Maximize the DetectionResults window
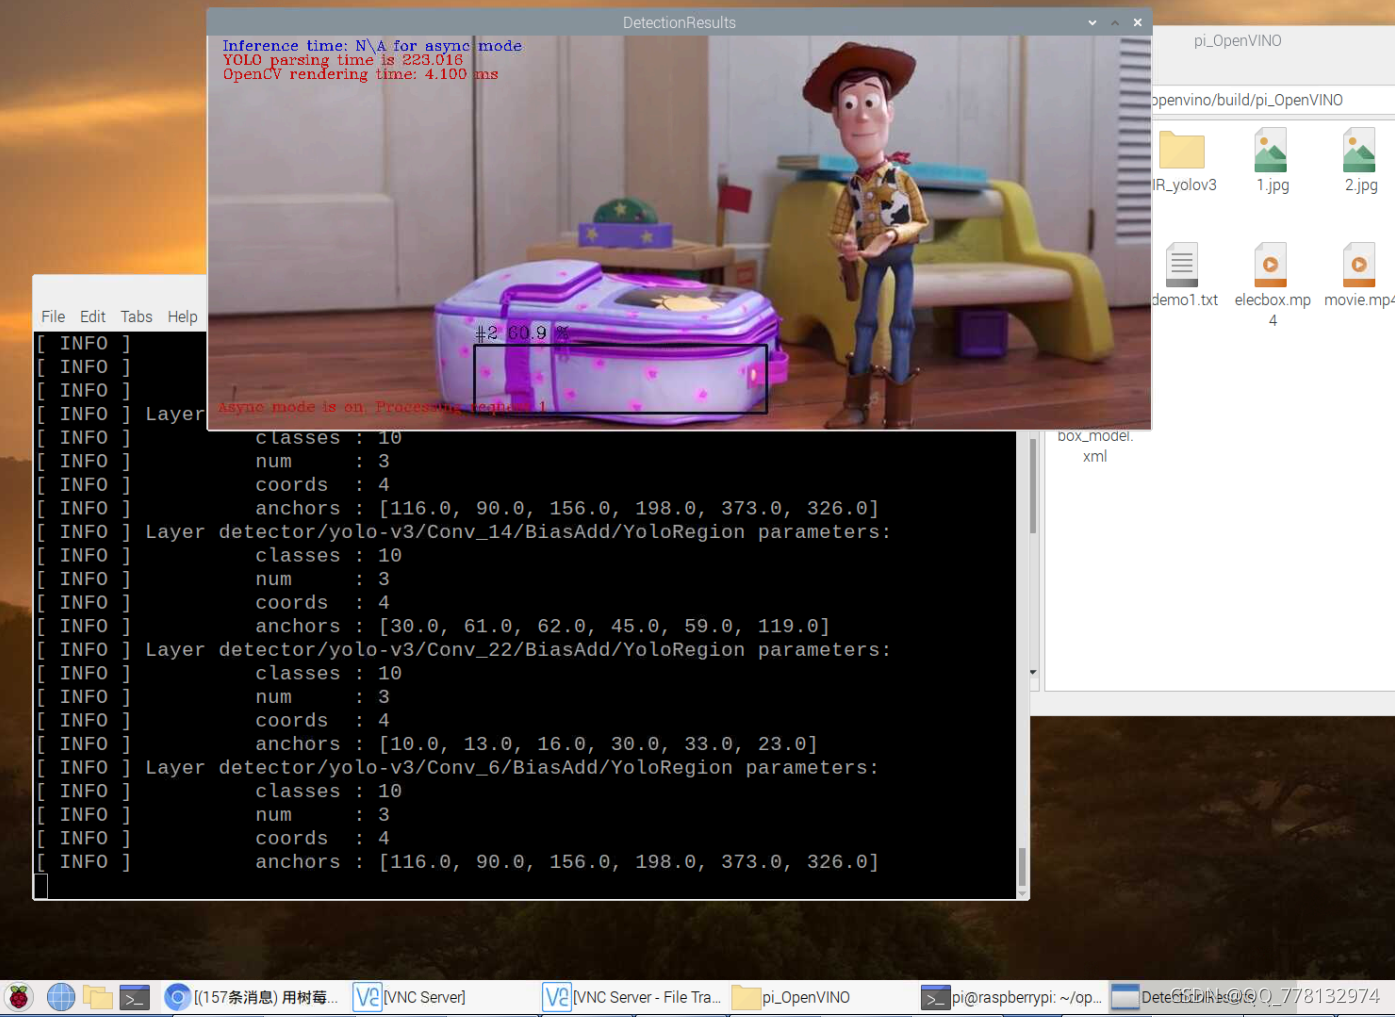 click(1115, 22)
